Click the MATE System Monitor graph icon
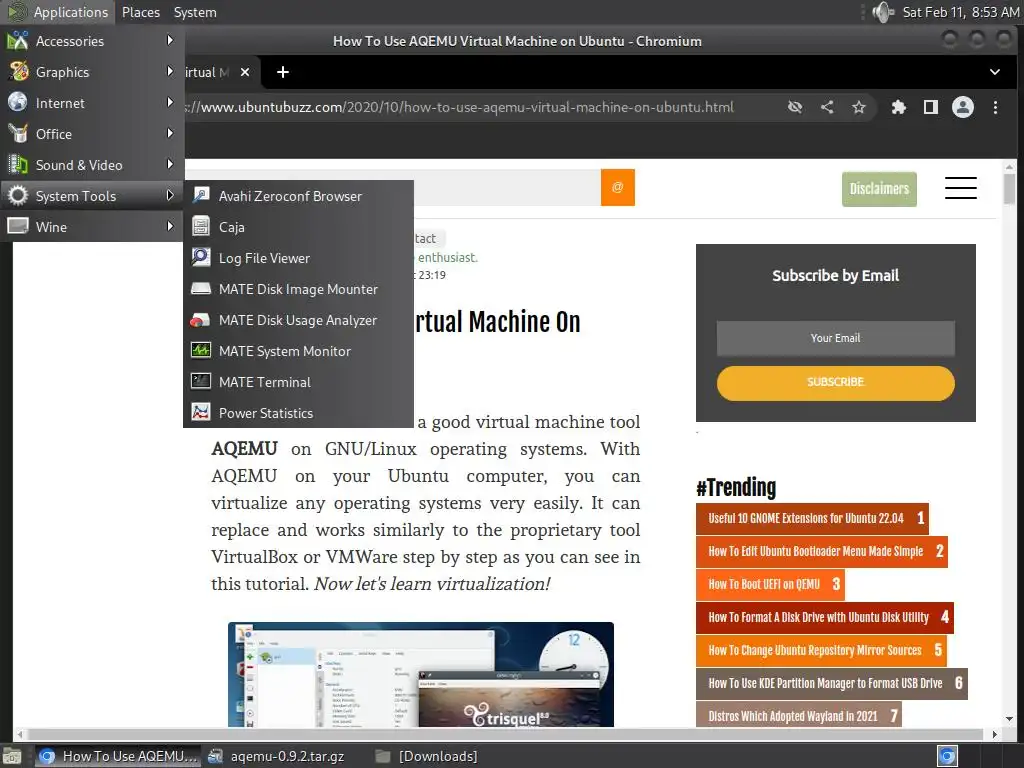Screen dimensions: 1024x768 point(200,351)
